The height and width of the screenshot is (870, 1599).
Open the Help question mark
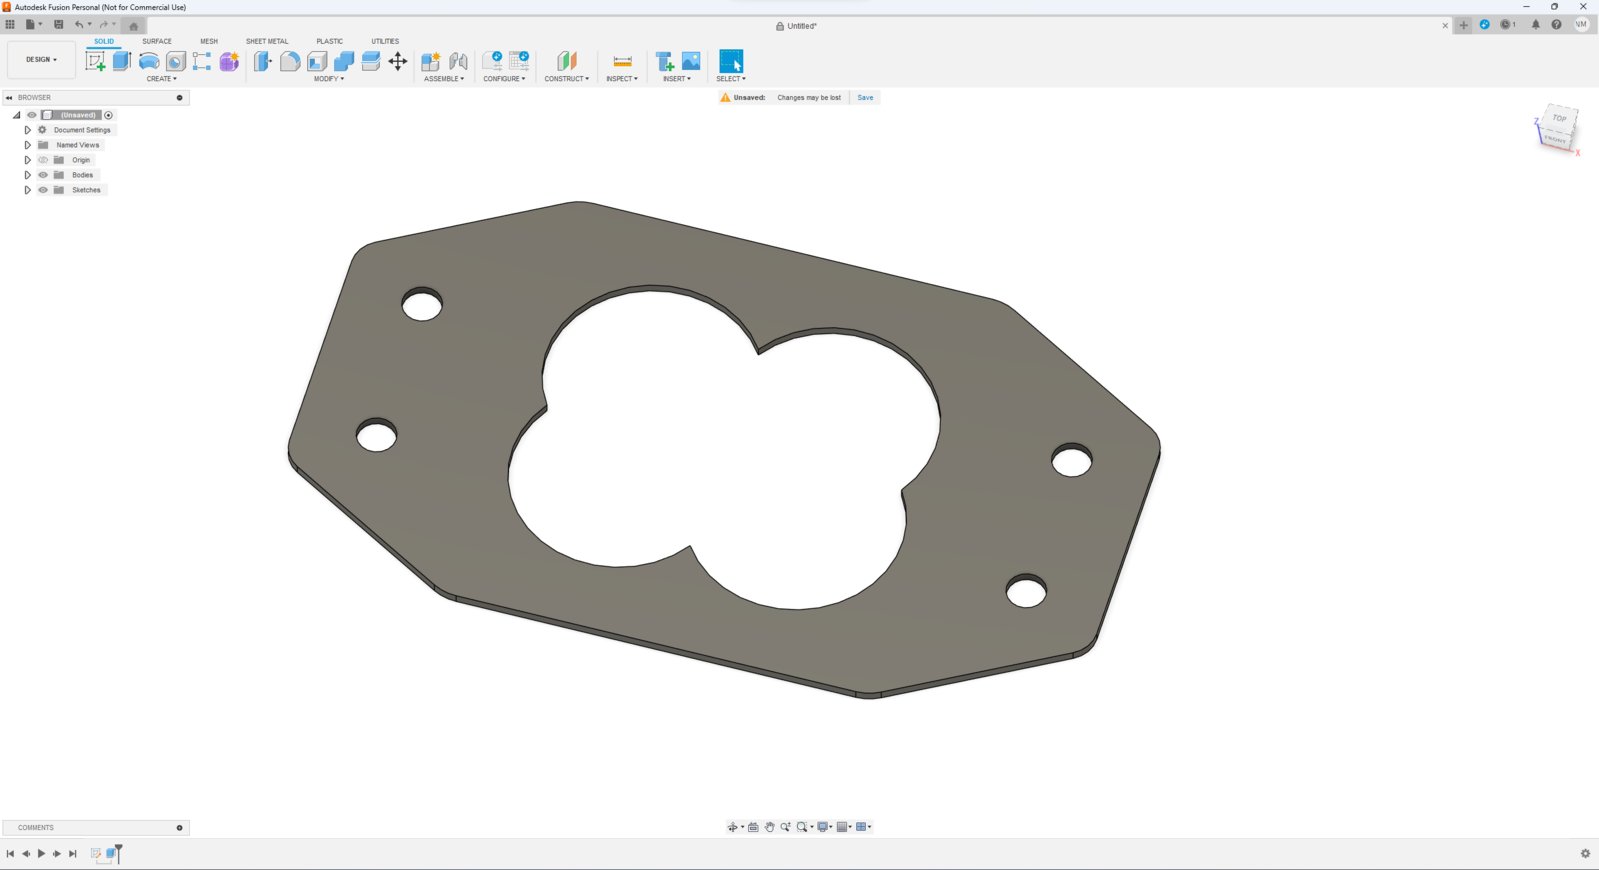pos(1556,25)
